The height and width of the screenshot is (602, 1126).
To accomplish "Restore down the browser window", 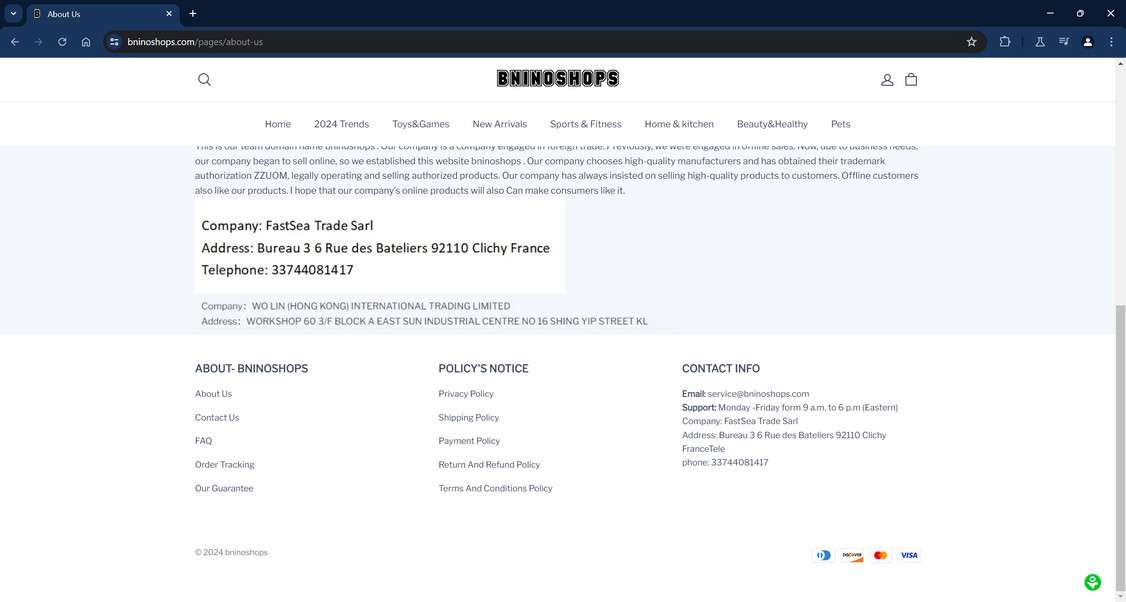I will click(x=1080, y=14).
